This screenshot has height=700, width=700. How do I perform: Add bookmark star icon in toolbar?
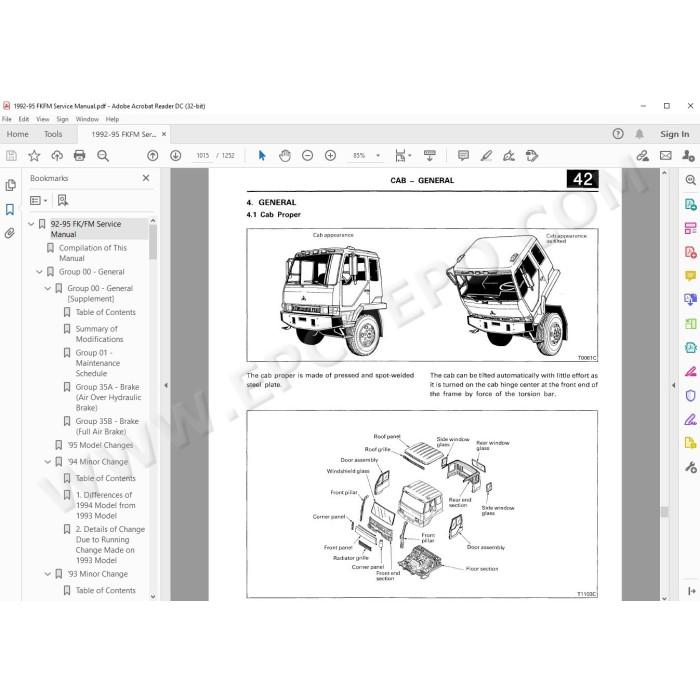pos(34,156)
